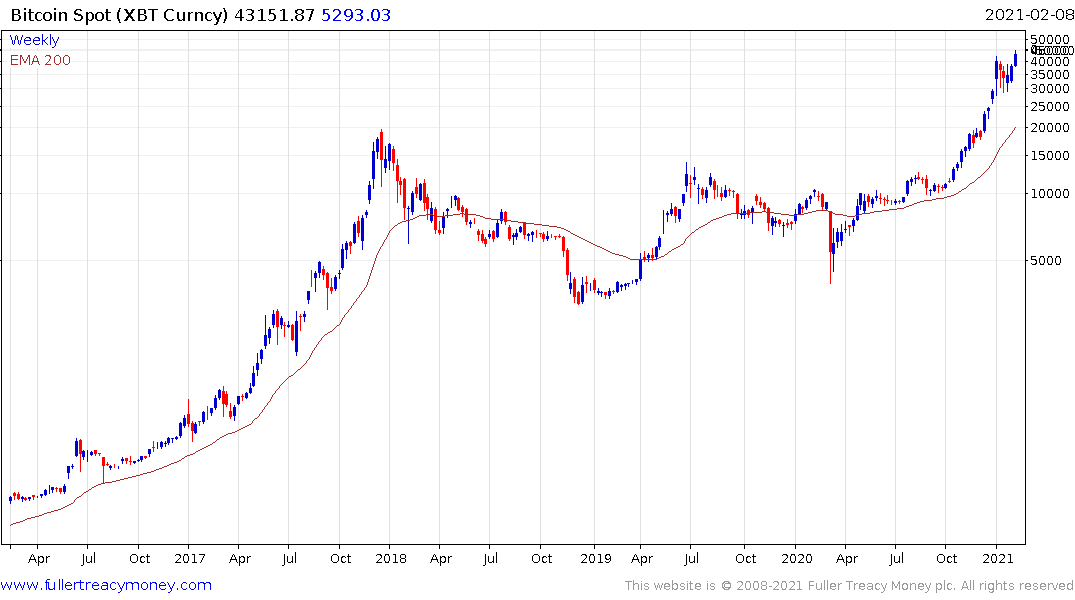Click the 2019 label on time axis

coord(596,559)
